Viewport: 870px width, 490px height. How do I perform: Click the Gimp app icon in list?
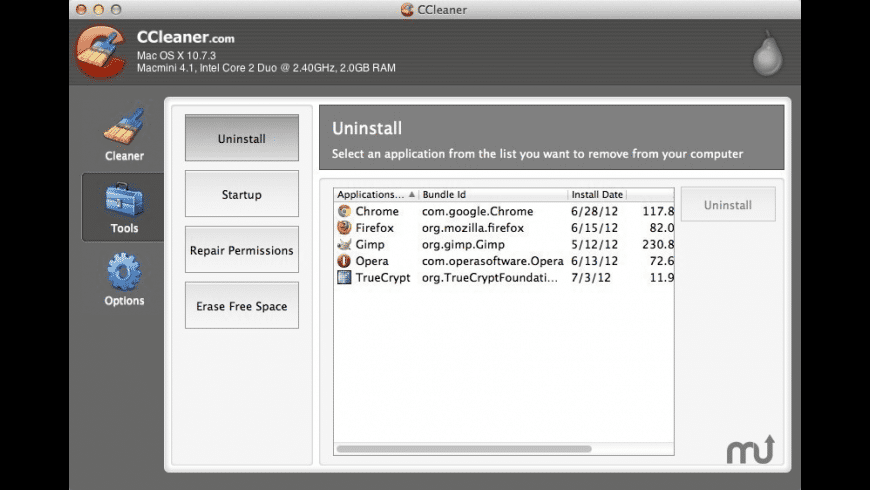[344, 244]
